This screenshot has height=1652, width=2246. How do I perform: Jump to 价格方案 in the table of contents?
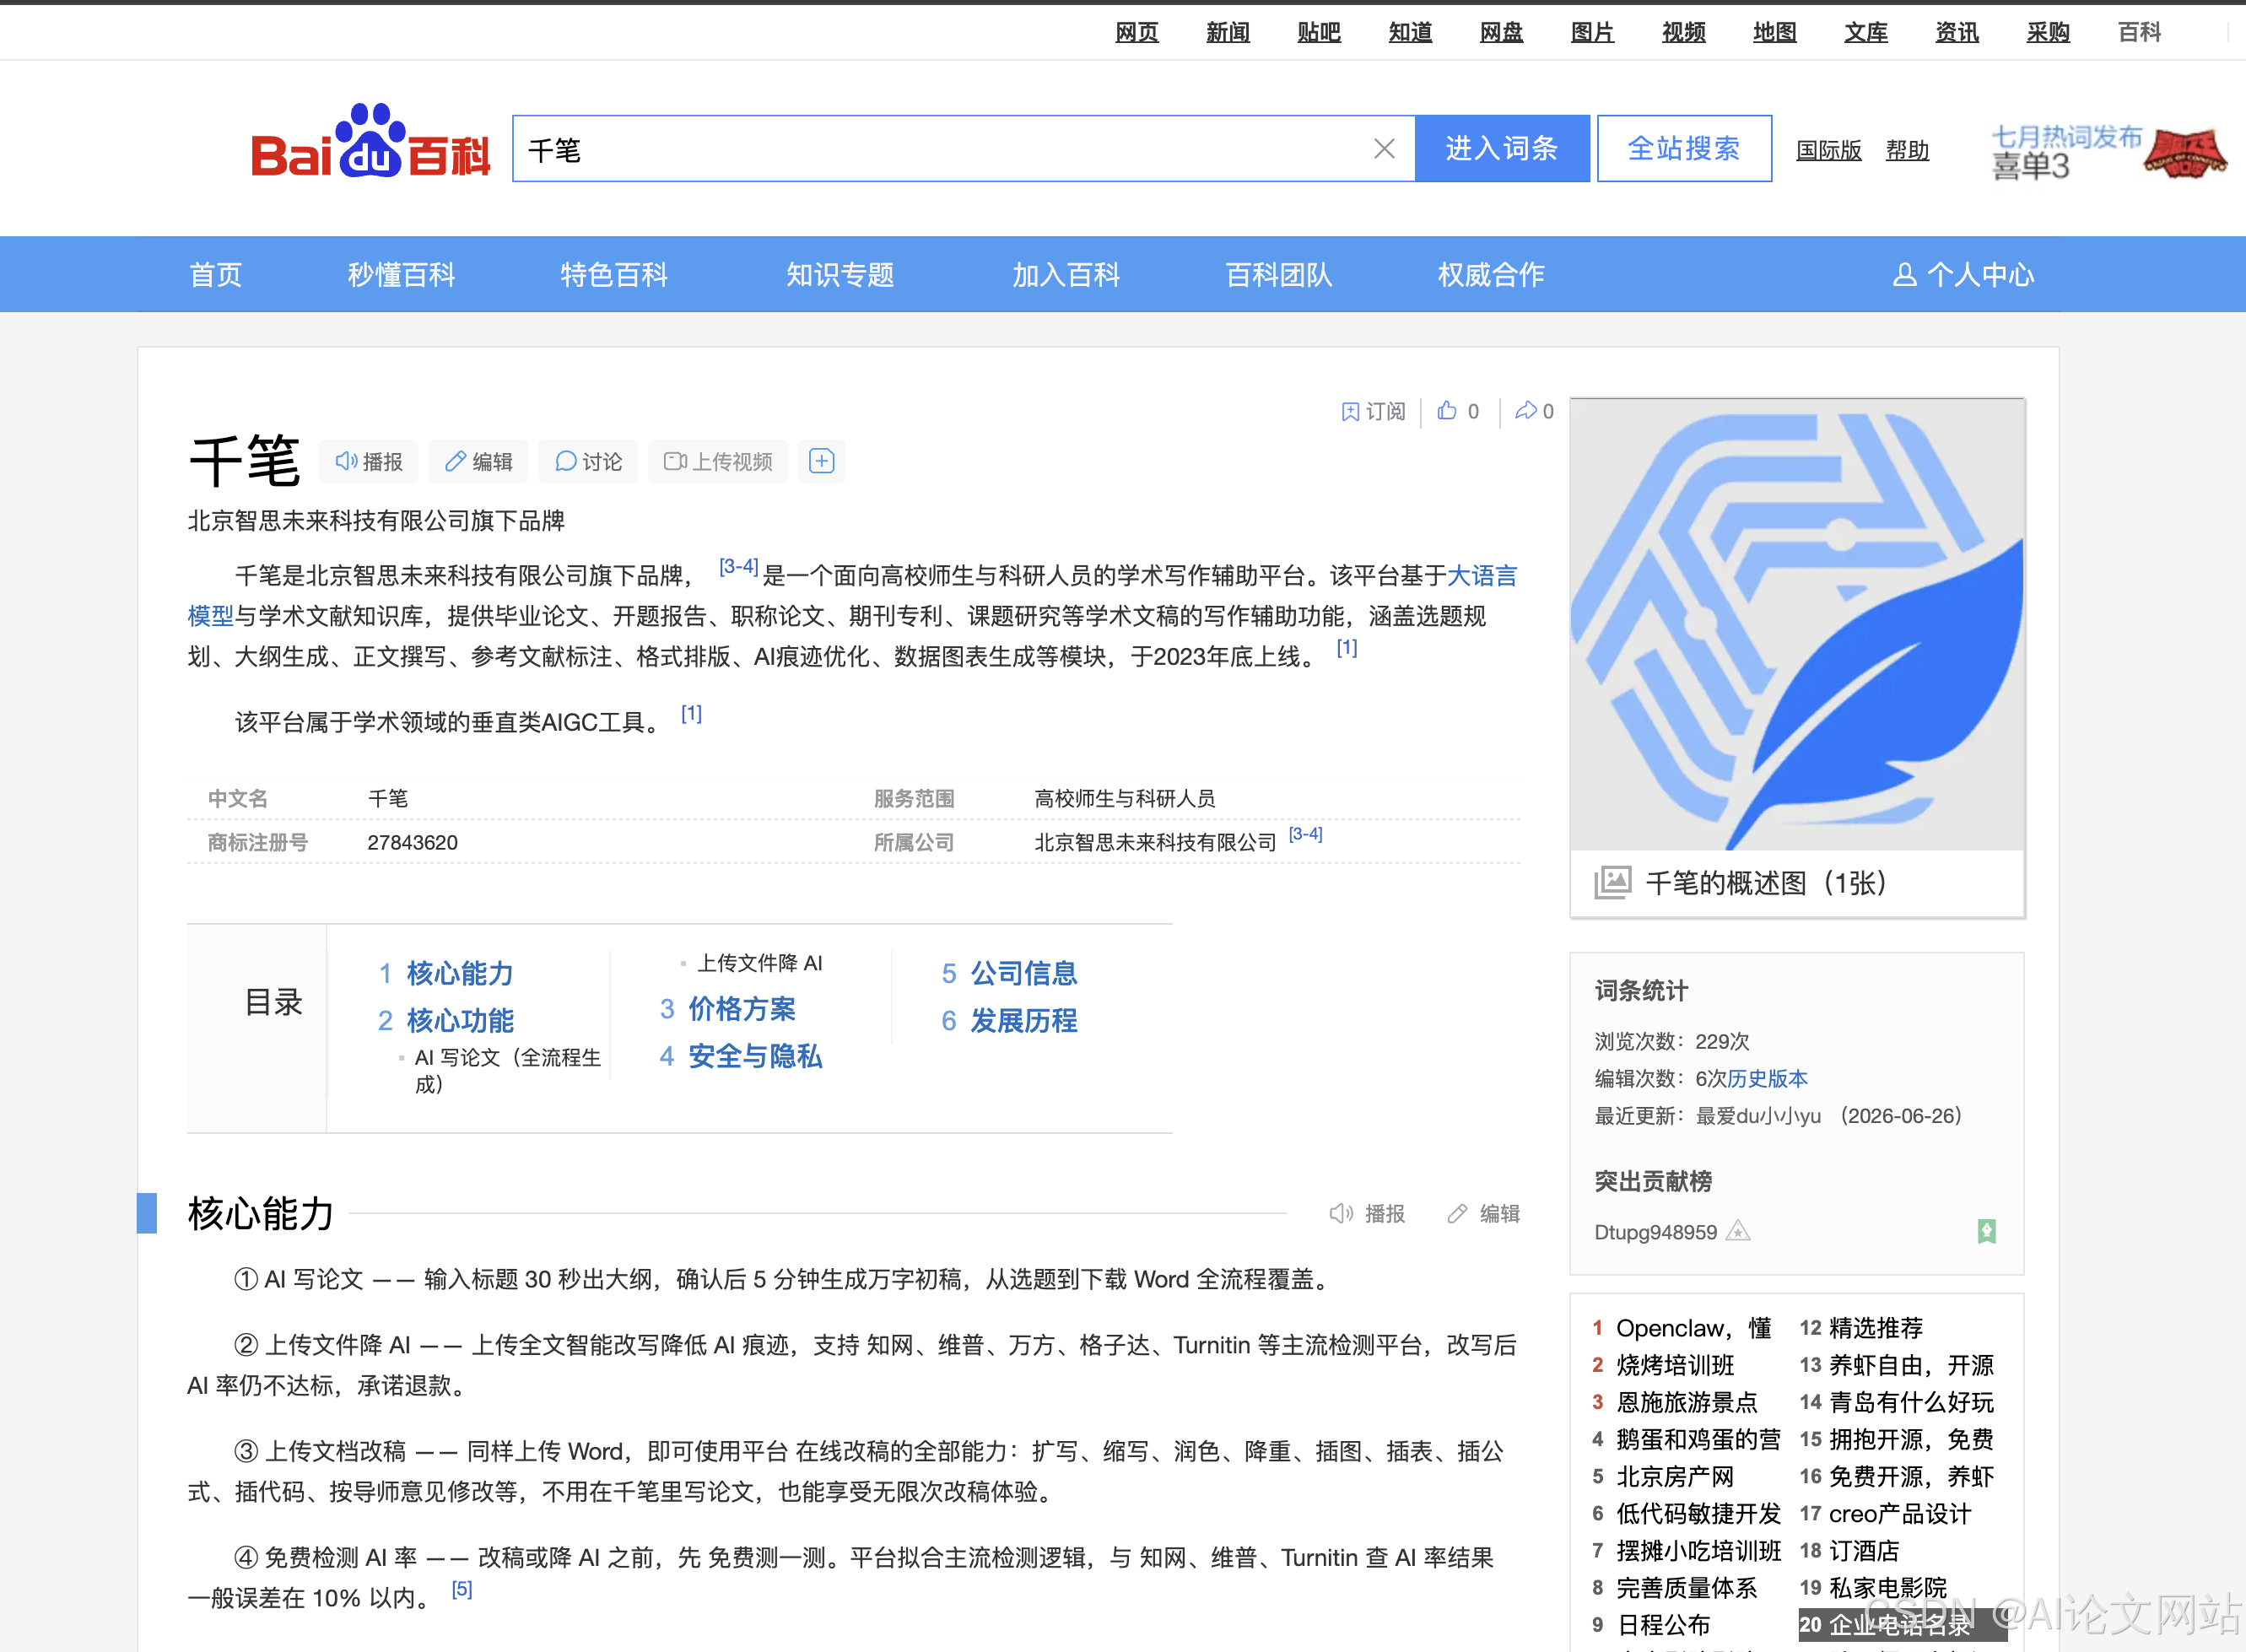coord(742,1009)
